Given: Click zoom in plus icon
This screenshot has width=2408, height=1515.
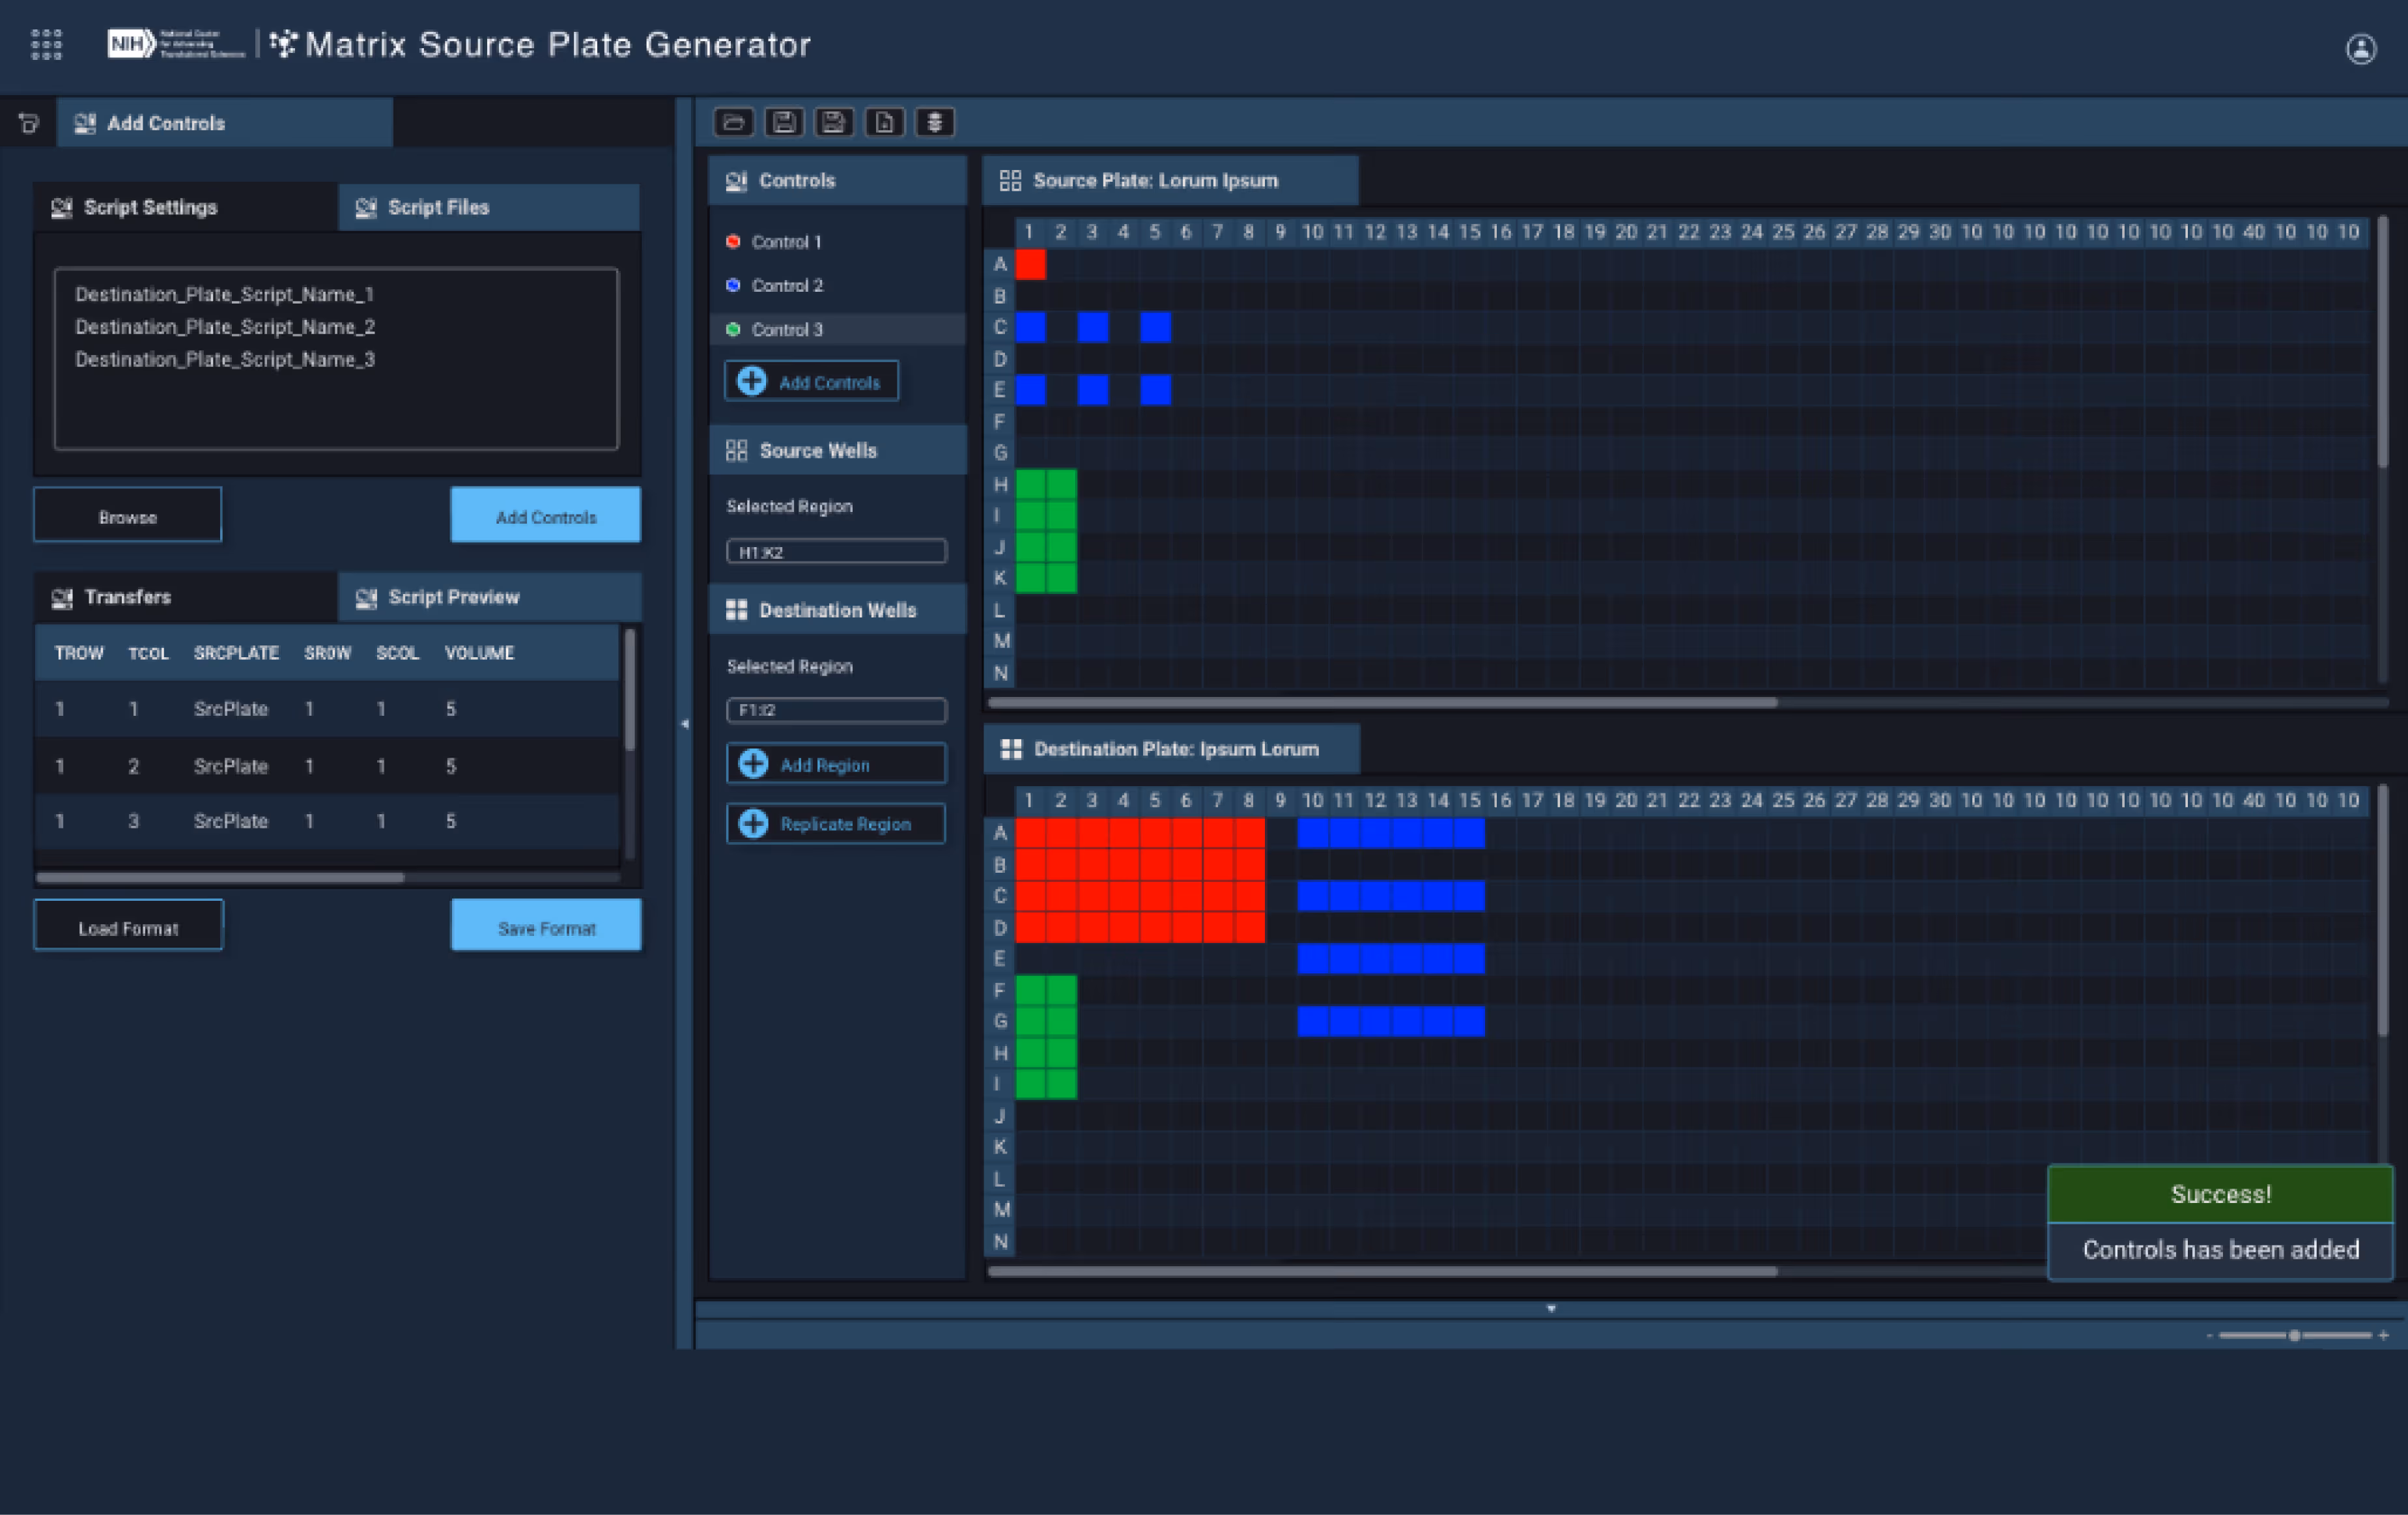Looking at the screenshot, I should pos(2384,1335).
